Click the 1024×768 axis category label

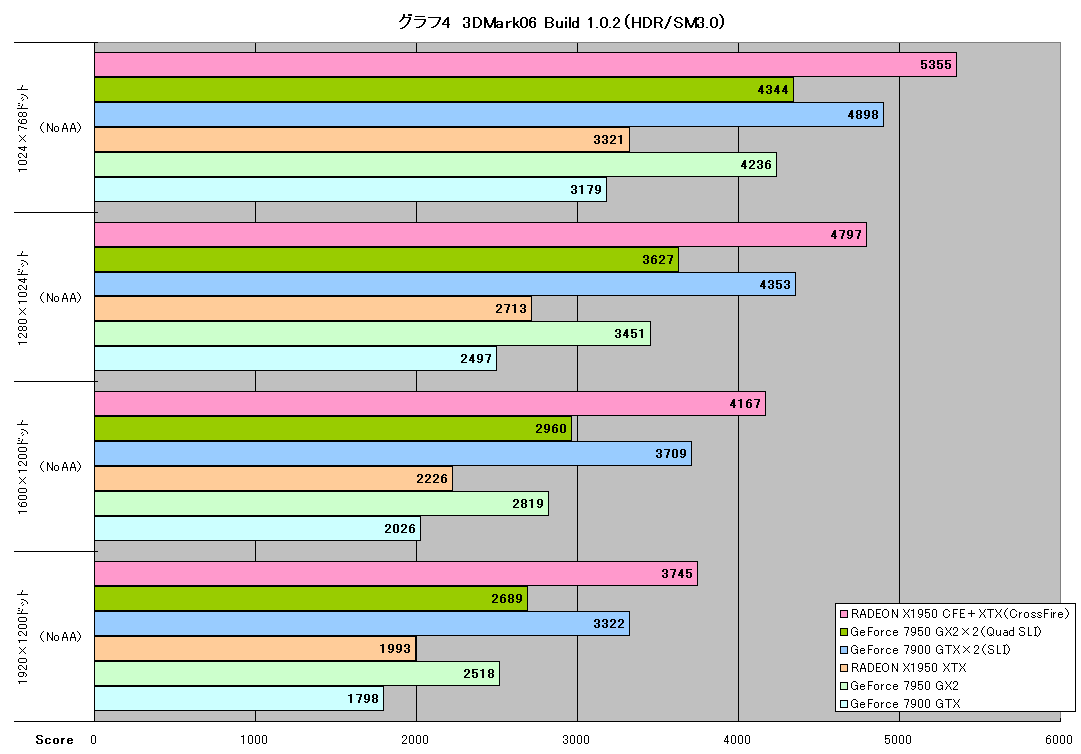coord(23,128)
